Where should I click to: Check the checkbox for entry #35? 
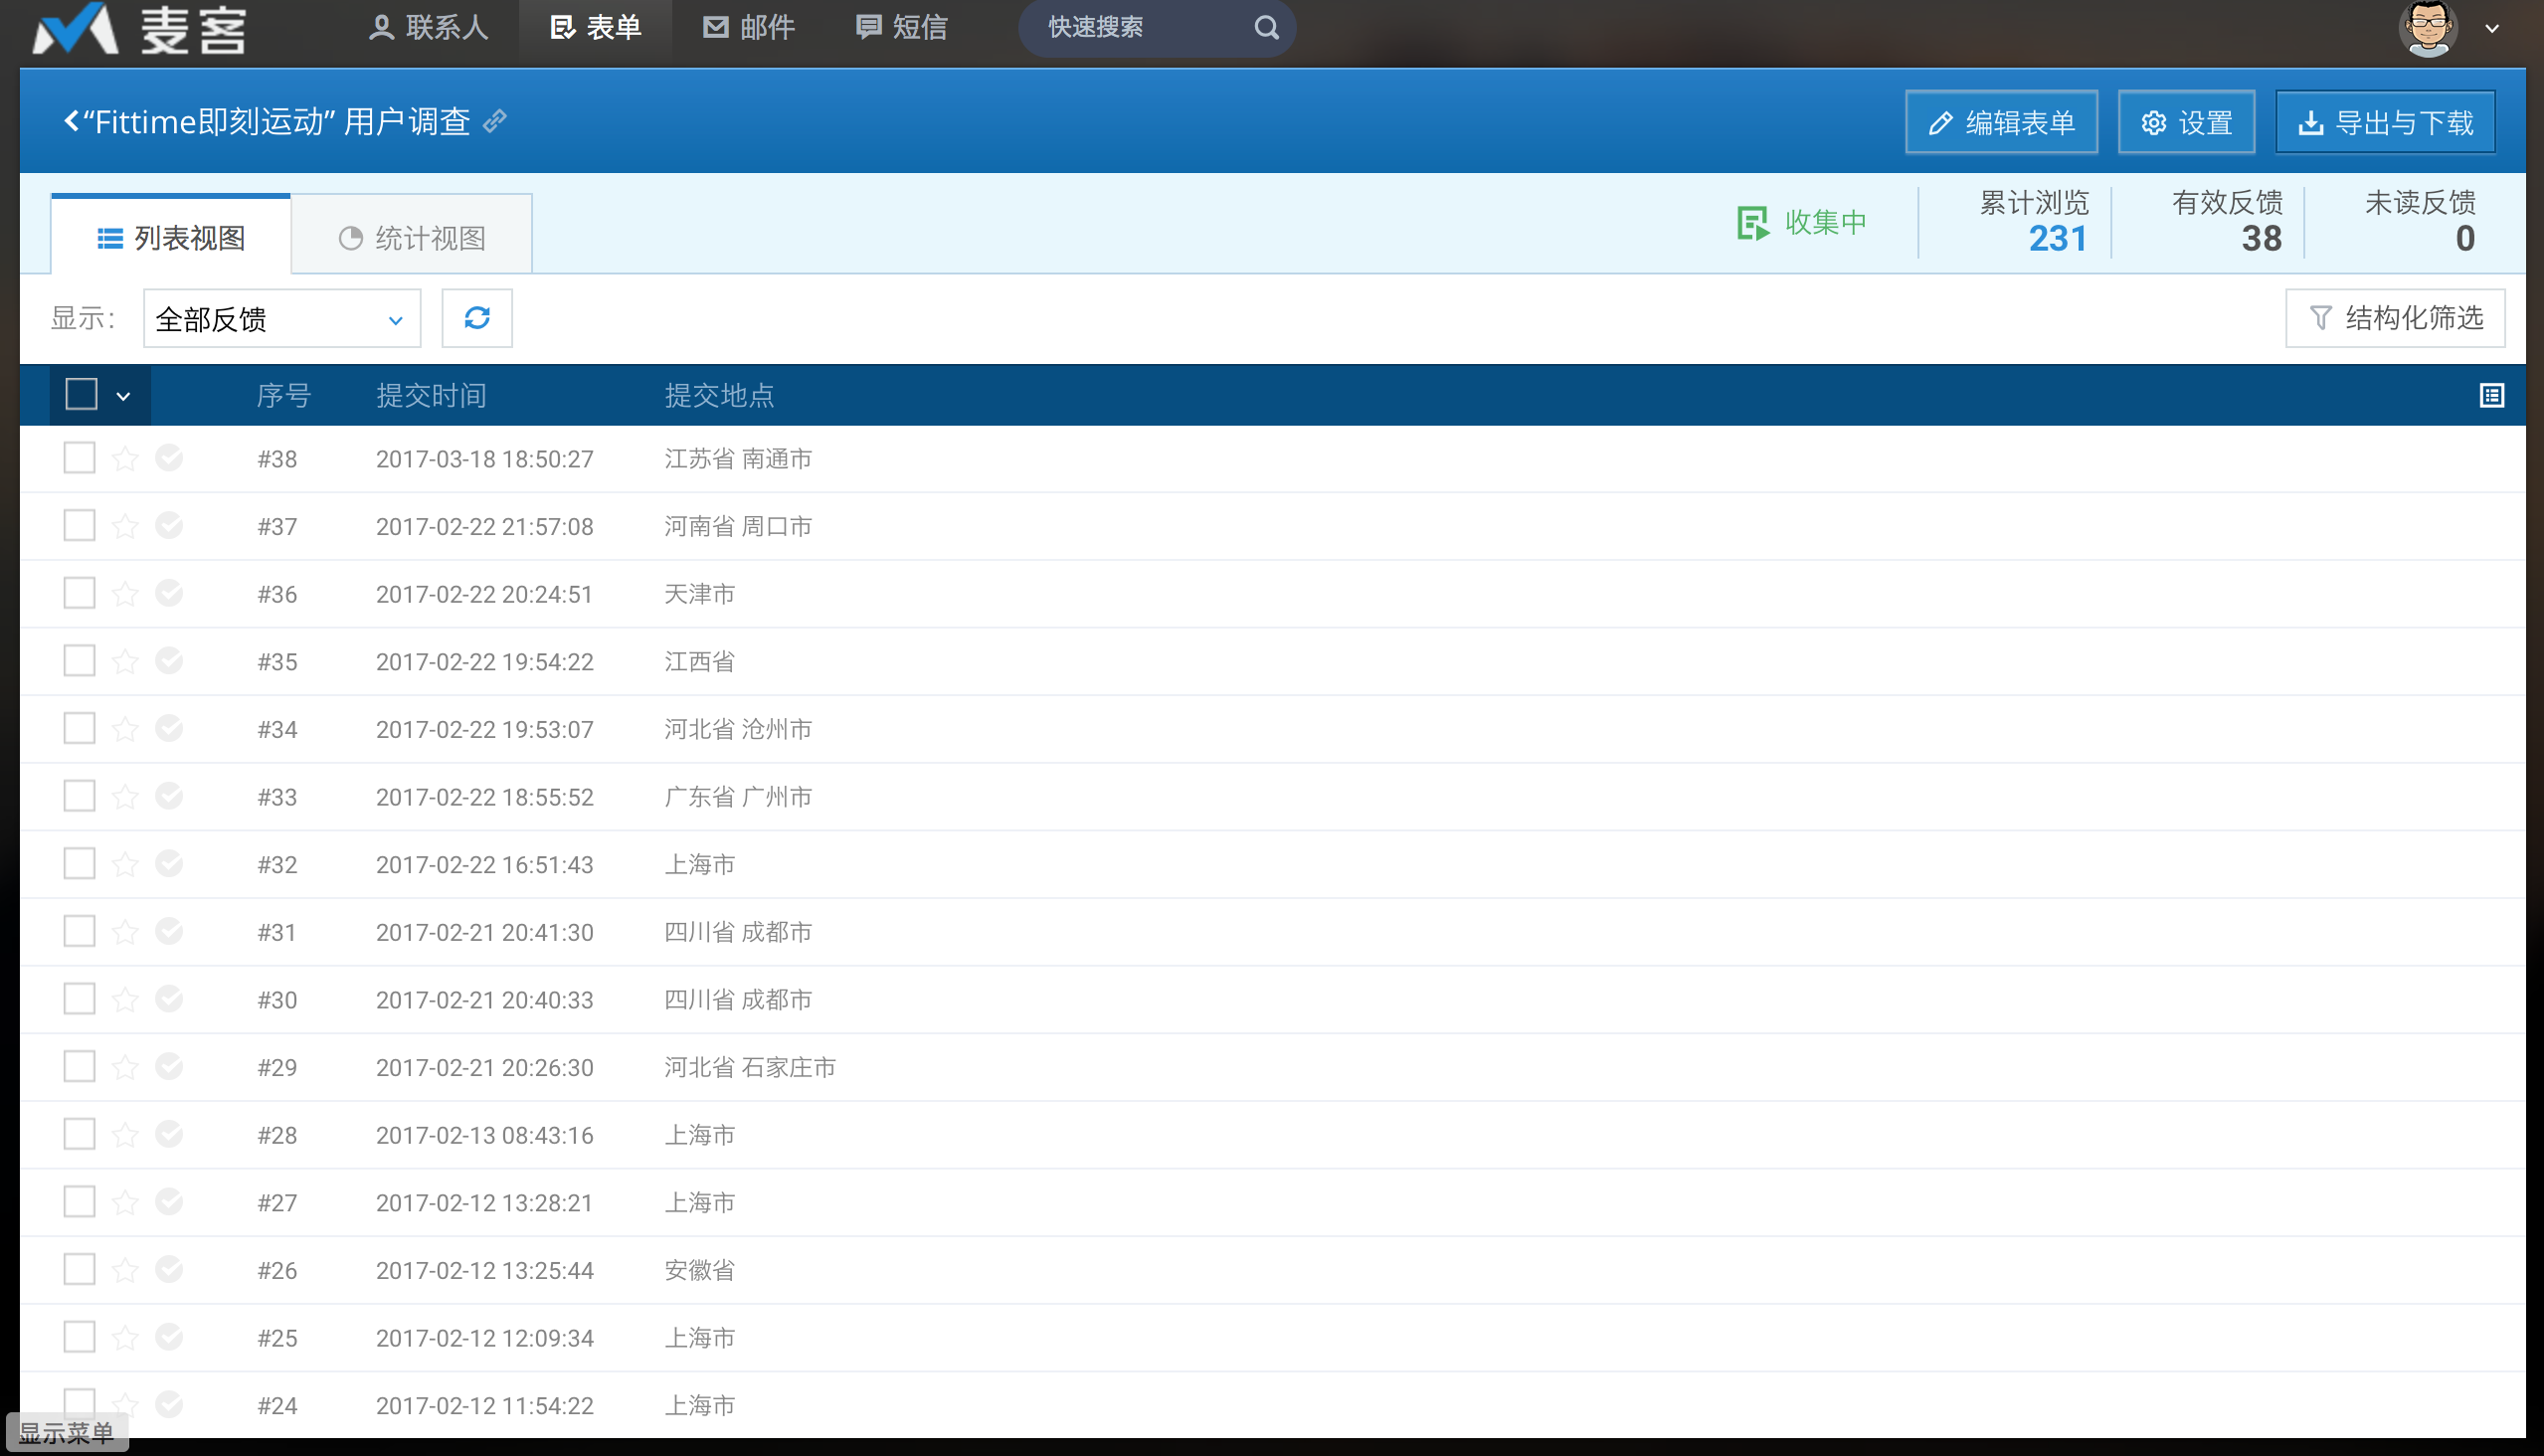[79, 660]
